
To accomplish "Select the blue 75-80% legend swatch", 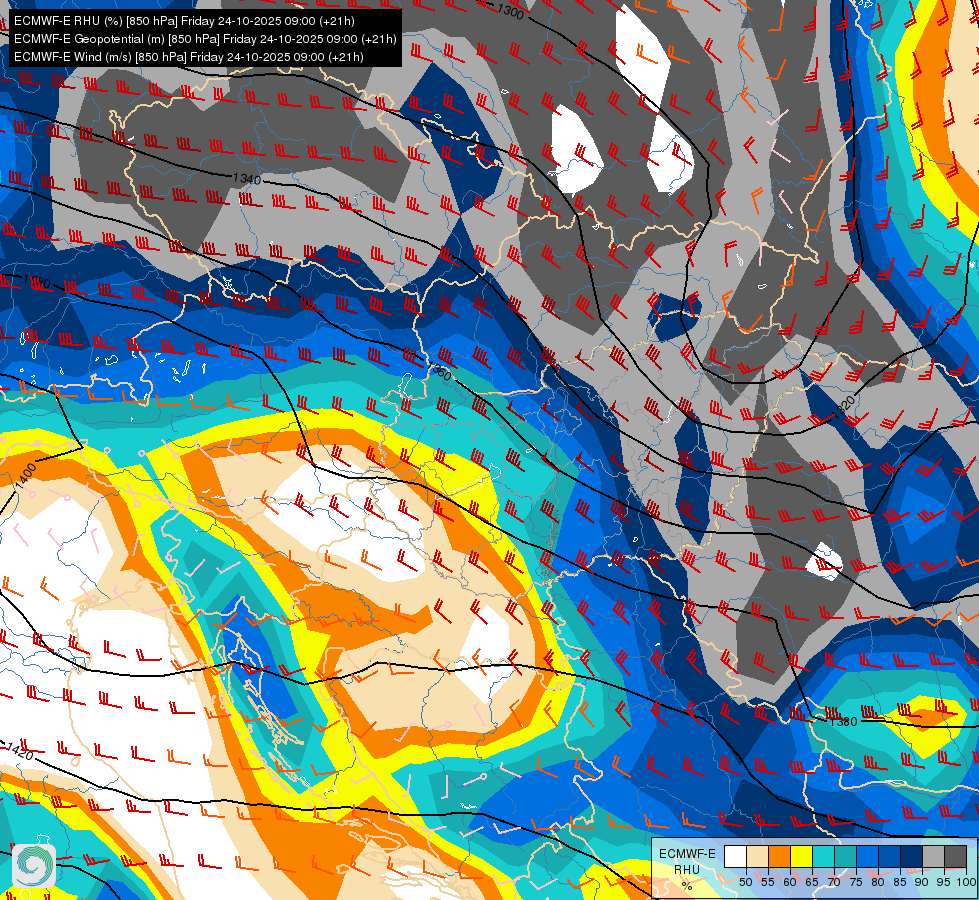I will [x=867, y=856].
